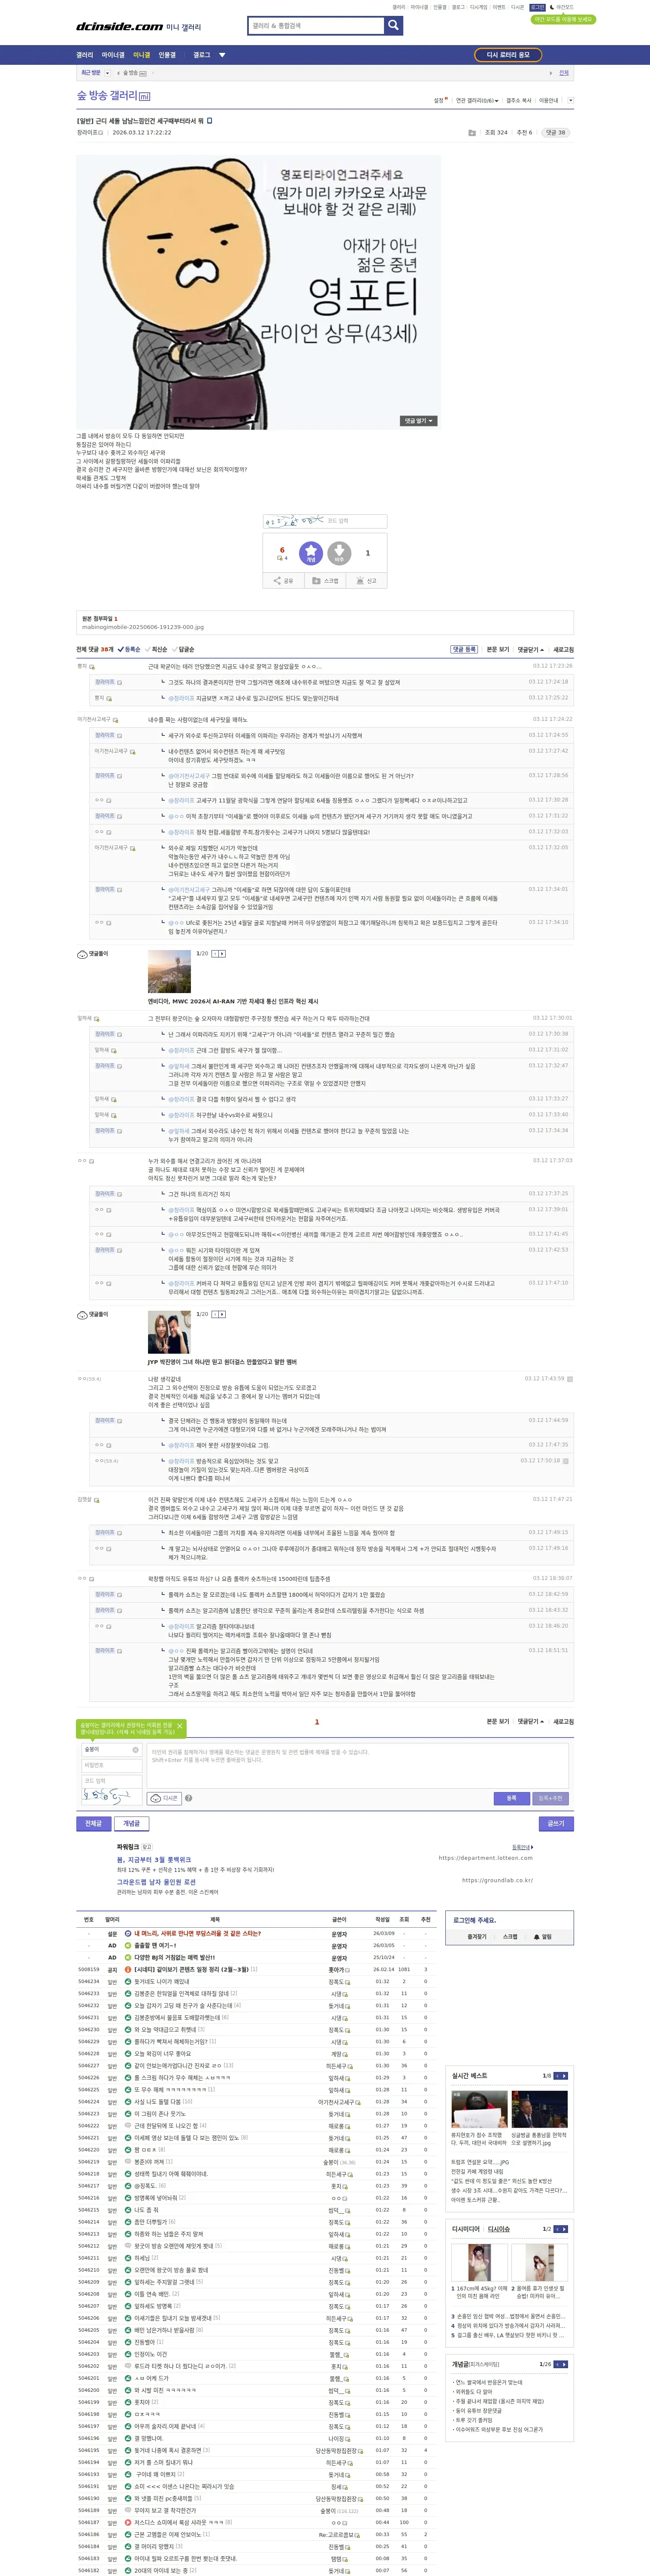Switch to 전체글 tab below comments
Viewport: 650px width, 2576px height.
[94, 1823]
